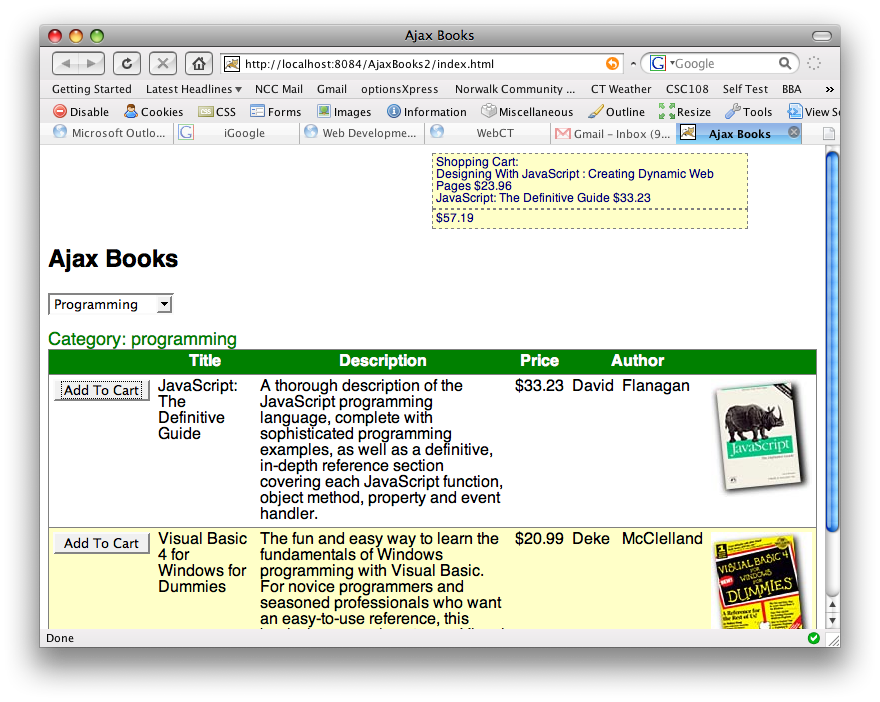Open the Outline web developer menu
The height and width of the screenshot is (702, 880).
[x=616, y=112]
